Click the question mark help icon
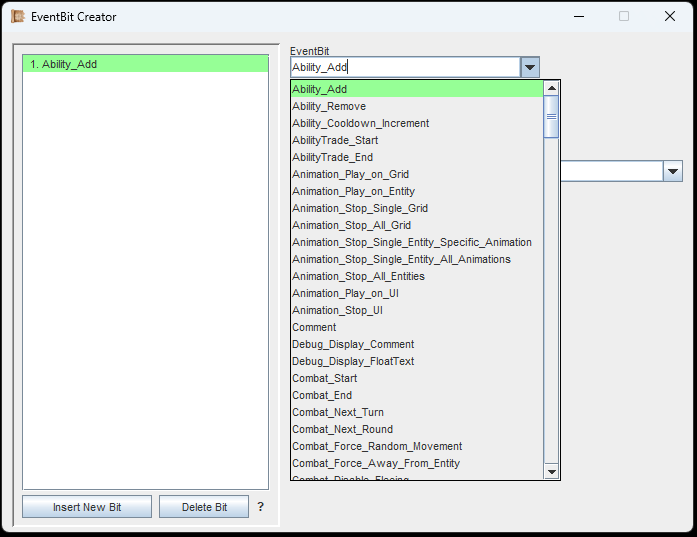The image size is (697, 537). click(261, 507)
